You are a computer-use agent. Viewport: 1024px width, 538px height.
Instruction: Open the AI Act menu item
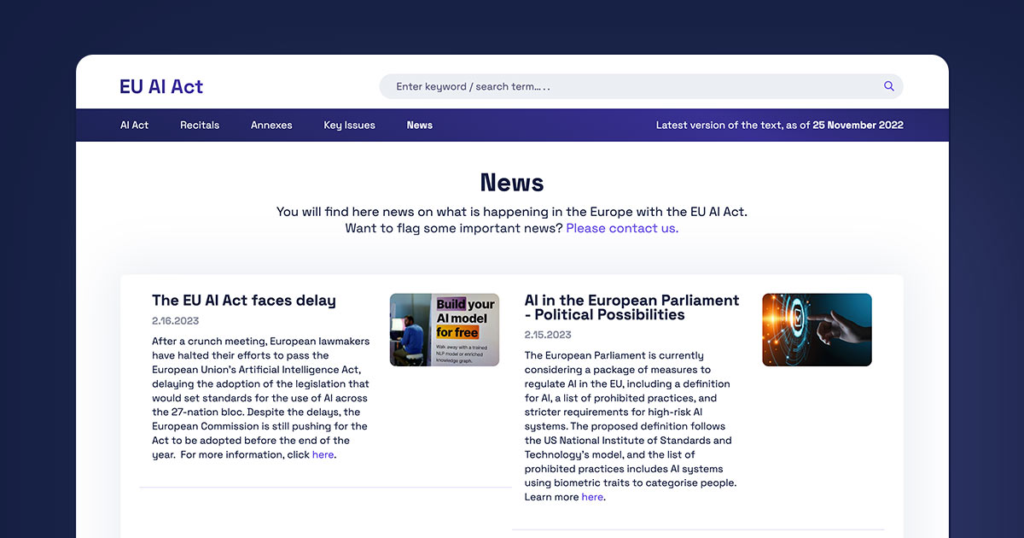[x=134, y=125]
